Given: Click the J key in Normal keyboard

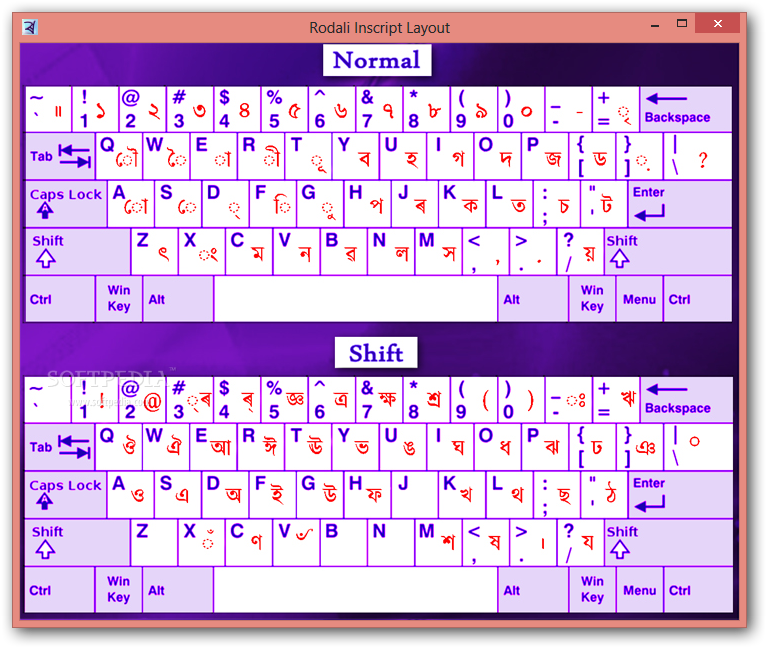Looking at the screenshot, I should [x=415, y=203].
